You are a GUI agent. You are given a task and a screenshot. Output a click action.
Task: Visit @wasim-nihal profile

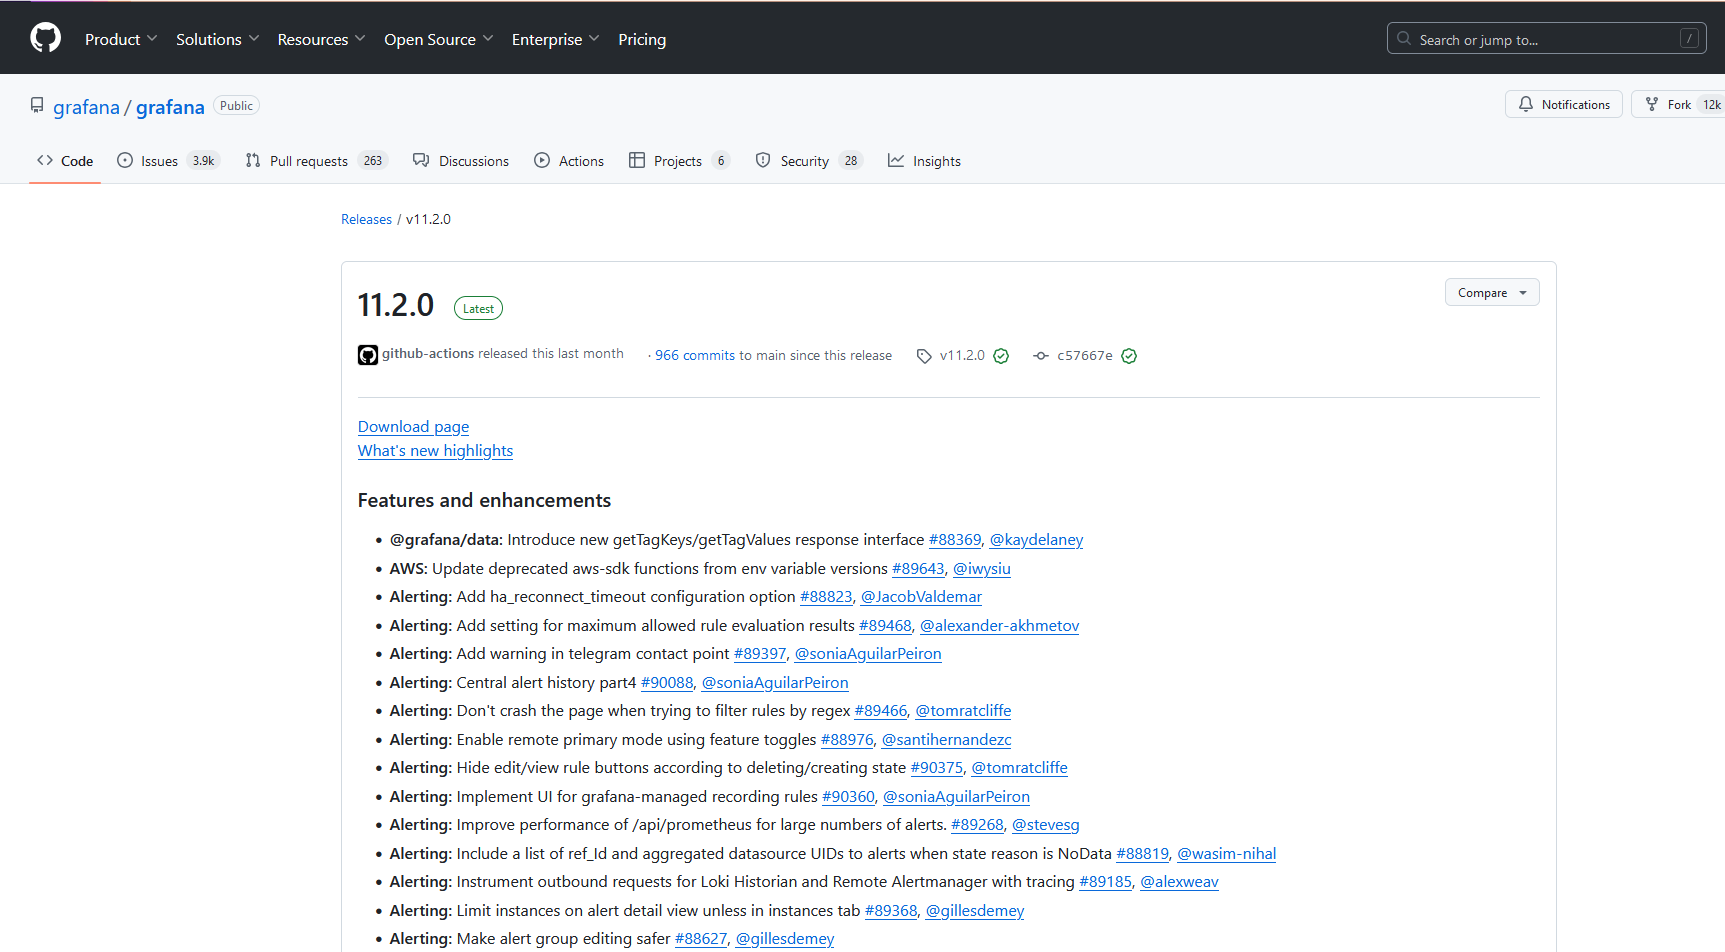coord(1226,854)
